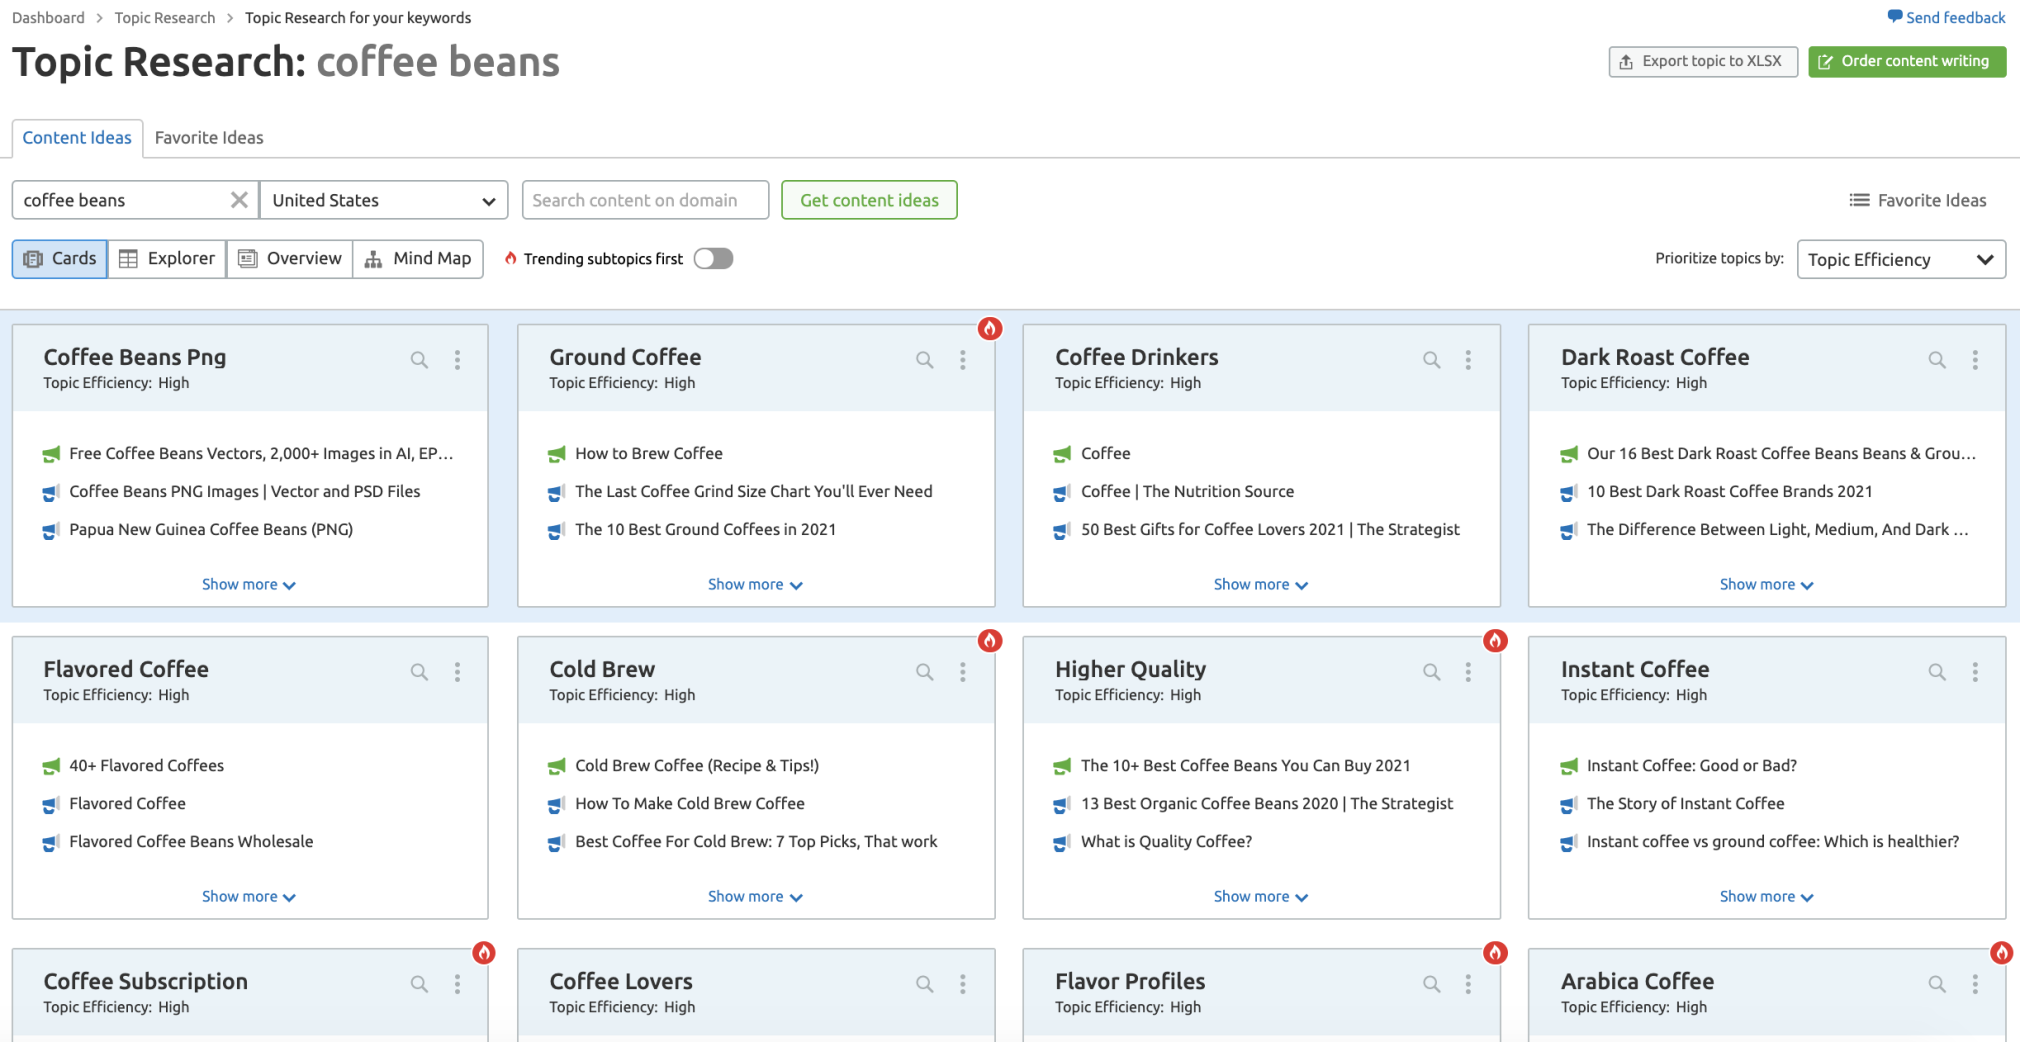This screenshot has height=1042, width=2020.
Task: Expand Show more on Higher Quality card
Action: pyautogui.click(x=1261, y=897)
